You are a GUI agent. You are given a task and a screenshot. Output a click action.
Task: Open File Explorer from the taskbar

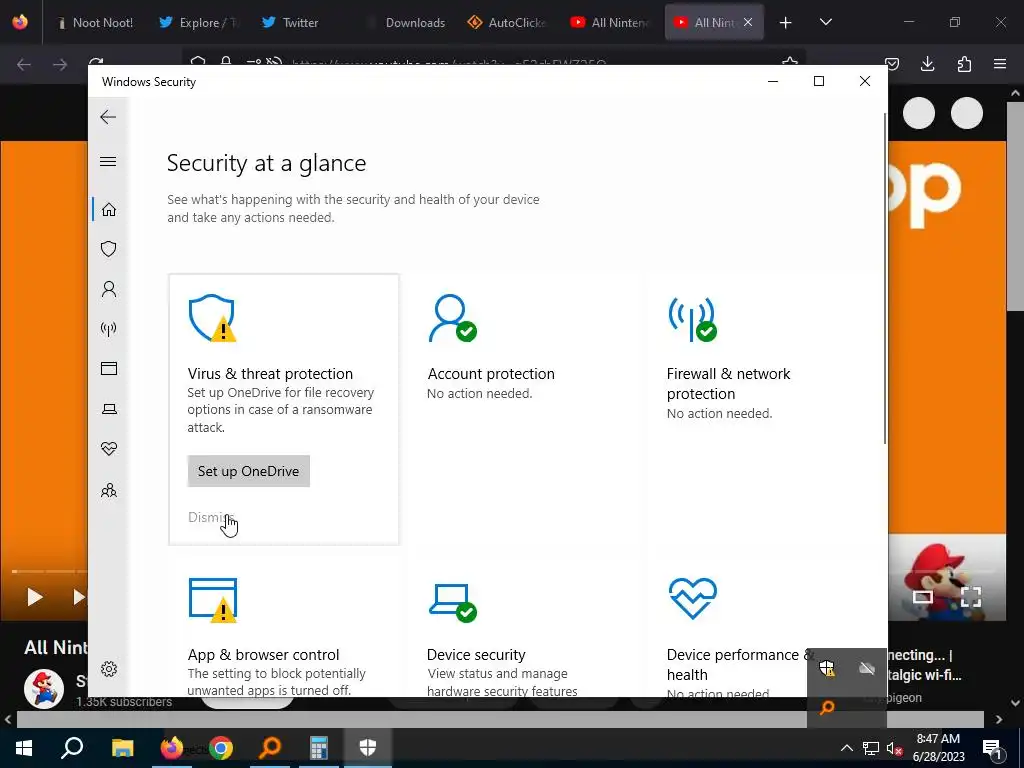pos(122,748)
